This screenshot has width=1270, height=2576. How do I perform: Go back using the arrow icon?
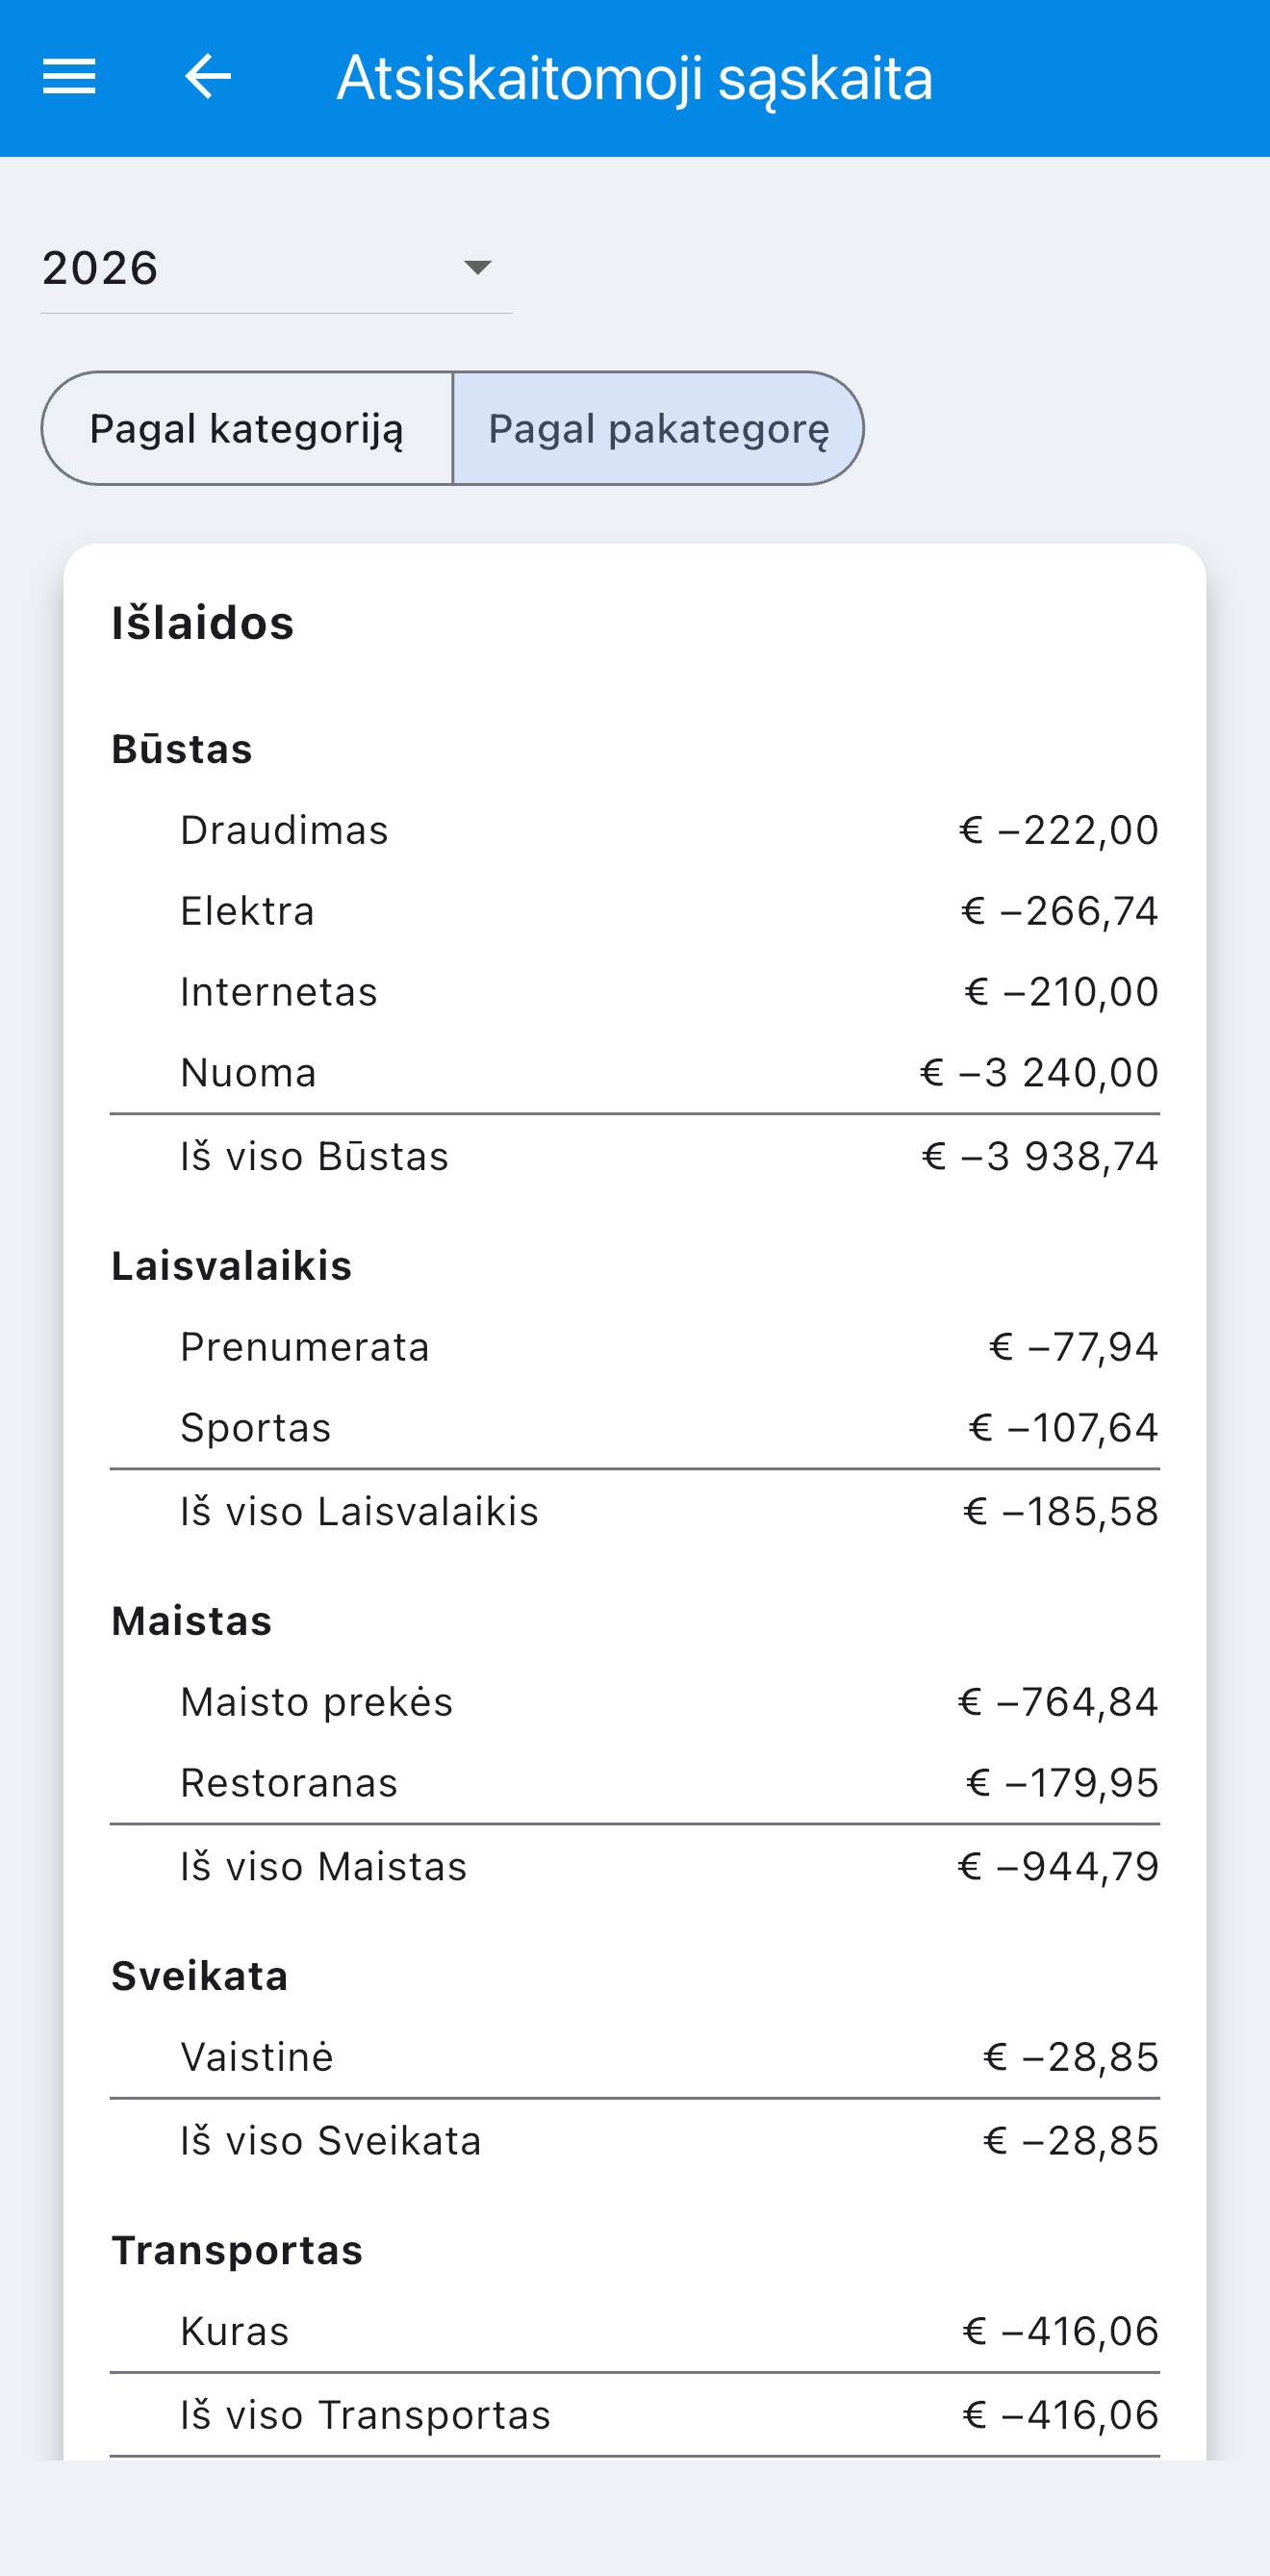pos(208,77)
